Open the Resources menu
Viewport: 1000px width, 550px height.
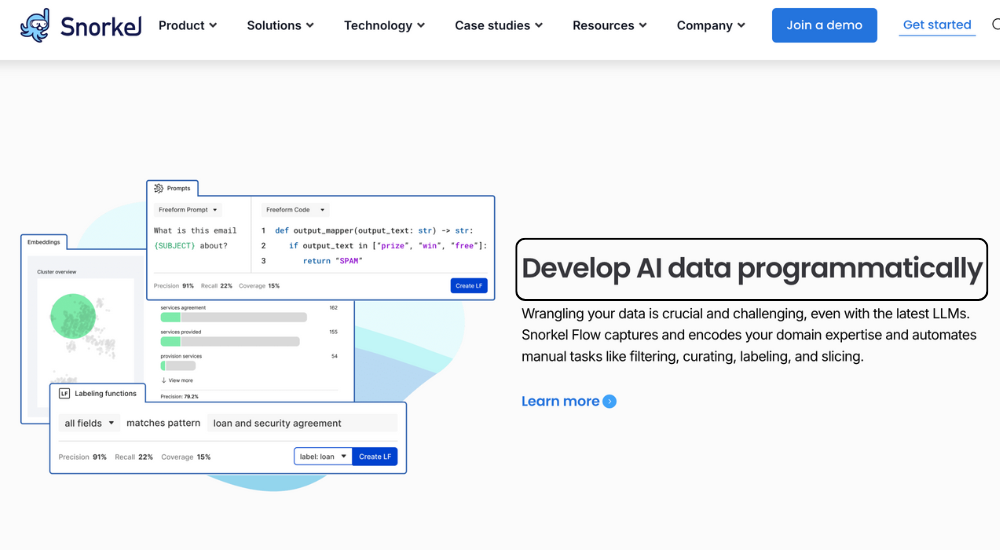[609, 26]
